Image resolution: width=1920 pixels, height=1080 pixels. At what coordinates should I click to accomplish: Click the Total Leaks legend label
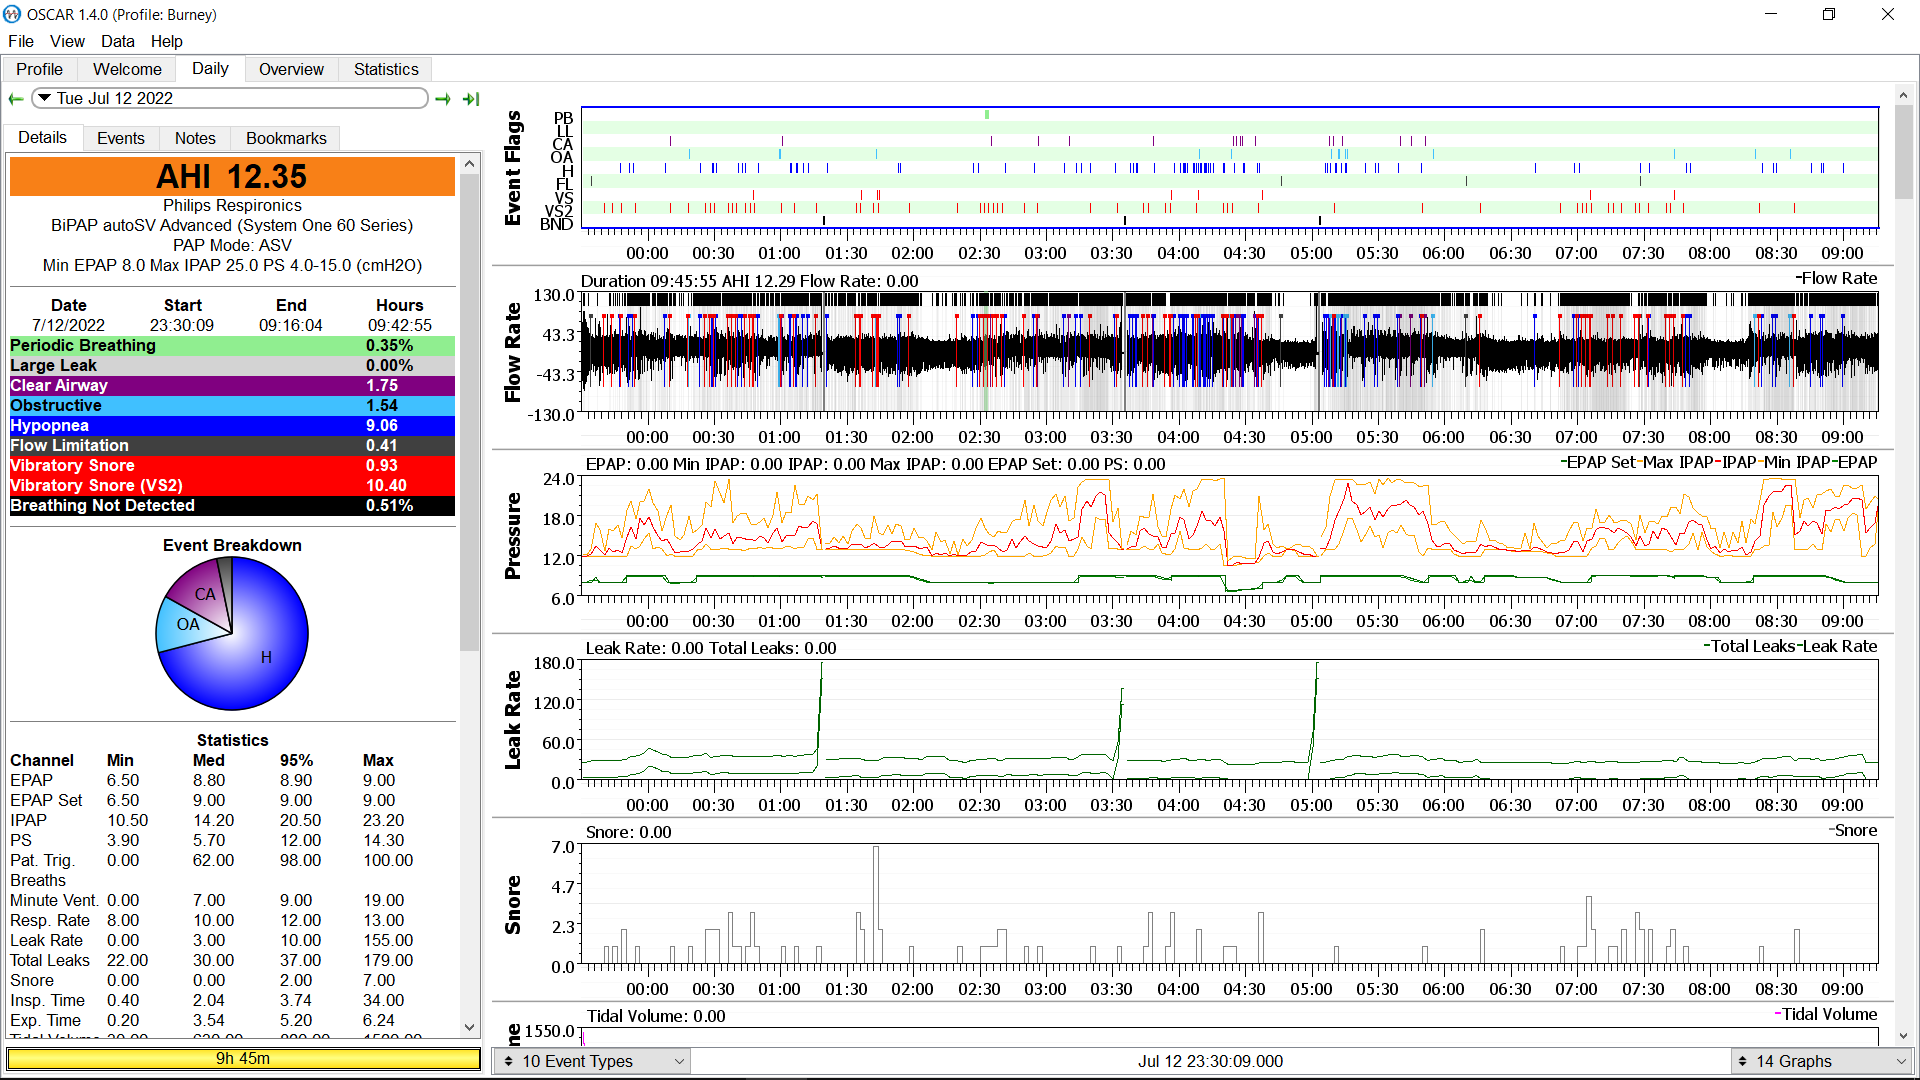point(1754,646)
